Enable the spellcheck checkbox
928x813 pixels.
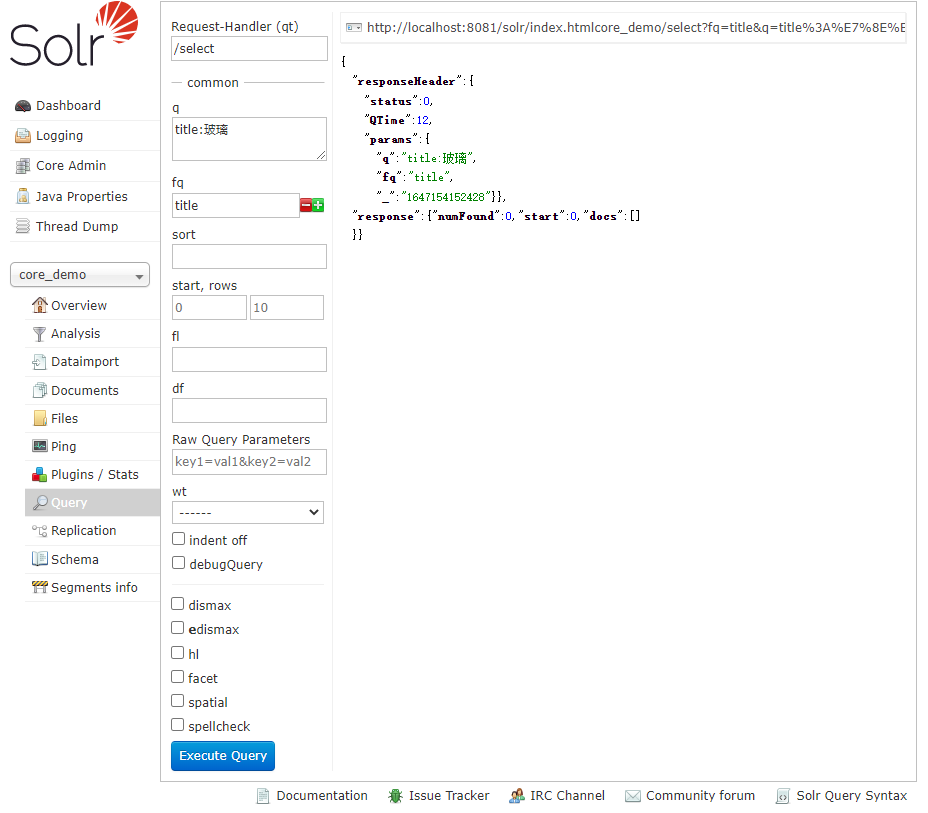pyautogui.click(x=178, y=725)
